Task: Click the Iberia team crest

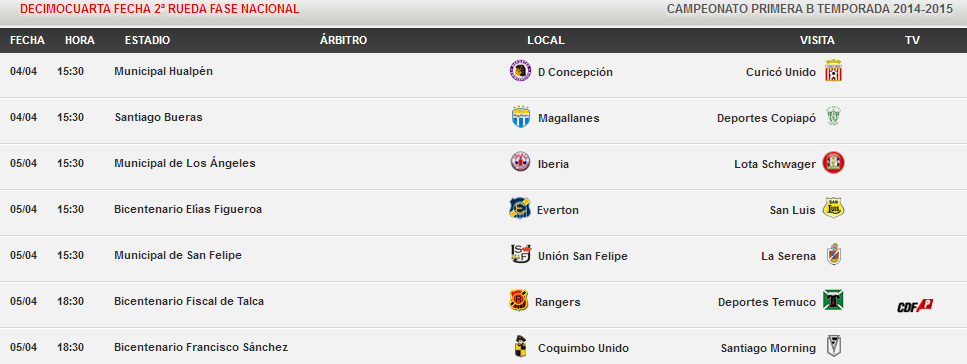Action: coord(520,162)
